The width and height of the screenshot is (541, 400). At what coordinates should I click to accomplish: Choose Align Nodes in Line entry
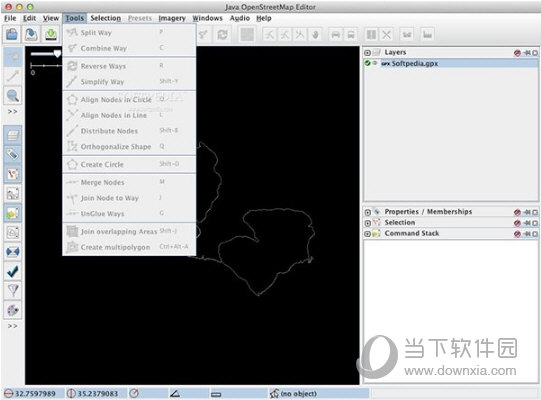129,115
